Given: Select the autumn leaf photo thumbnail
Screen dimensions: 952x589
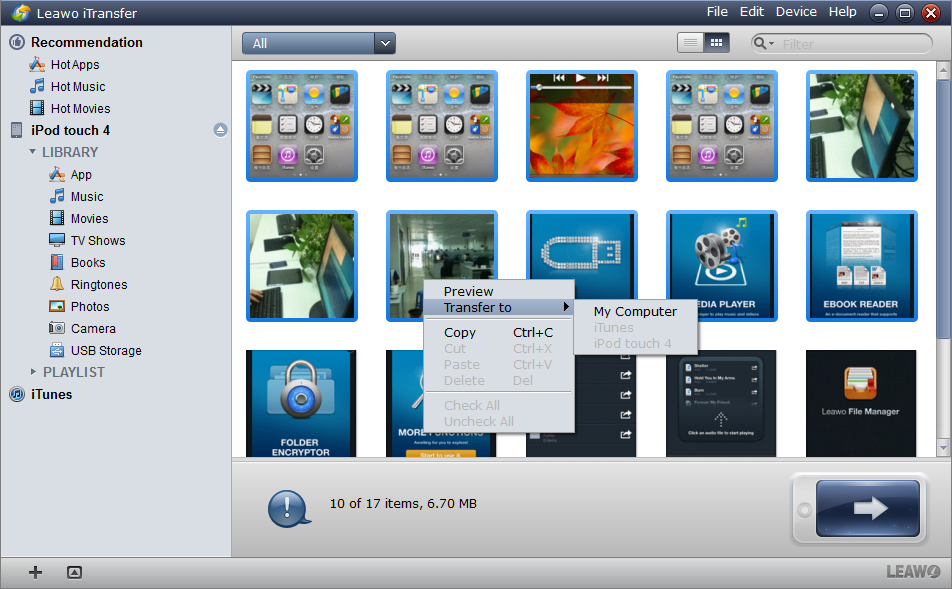Looking at the screenshot, I should click(x=582, y=126).
